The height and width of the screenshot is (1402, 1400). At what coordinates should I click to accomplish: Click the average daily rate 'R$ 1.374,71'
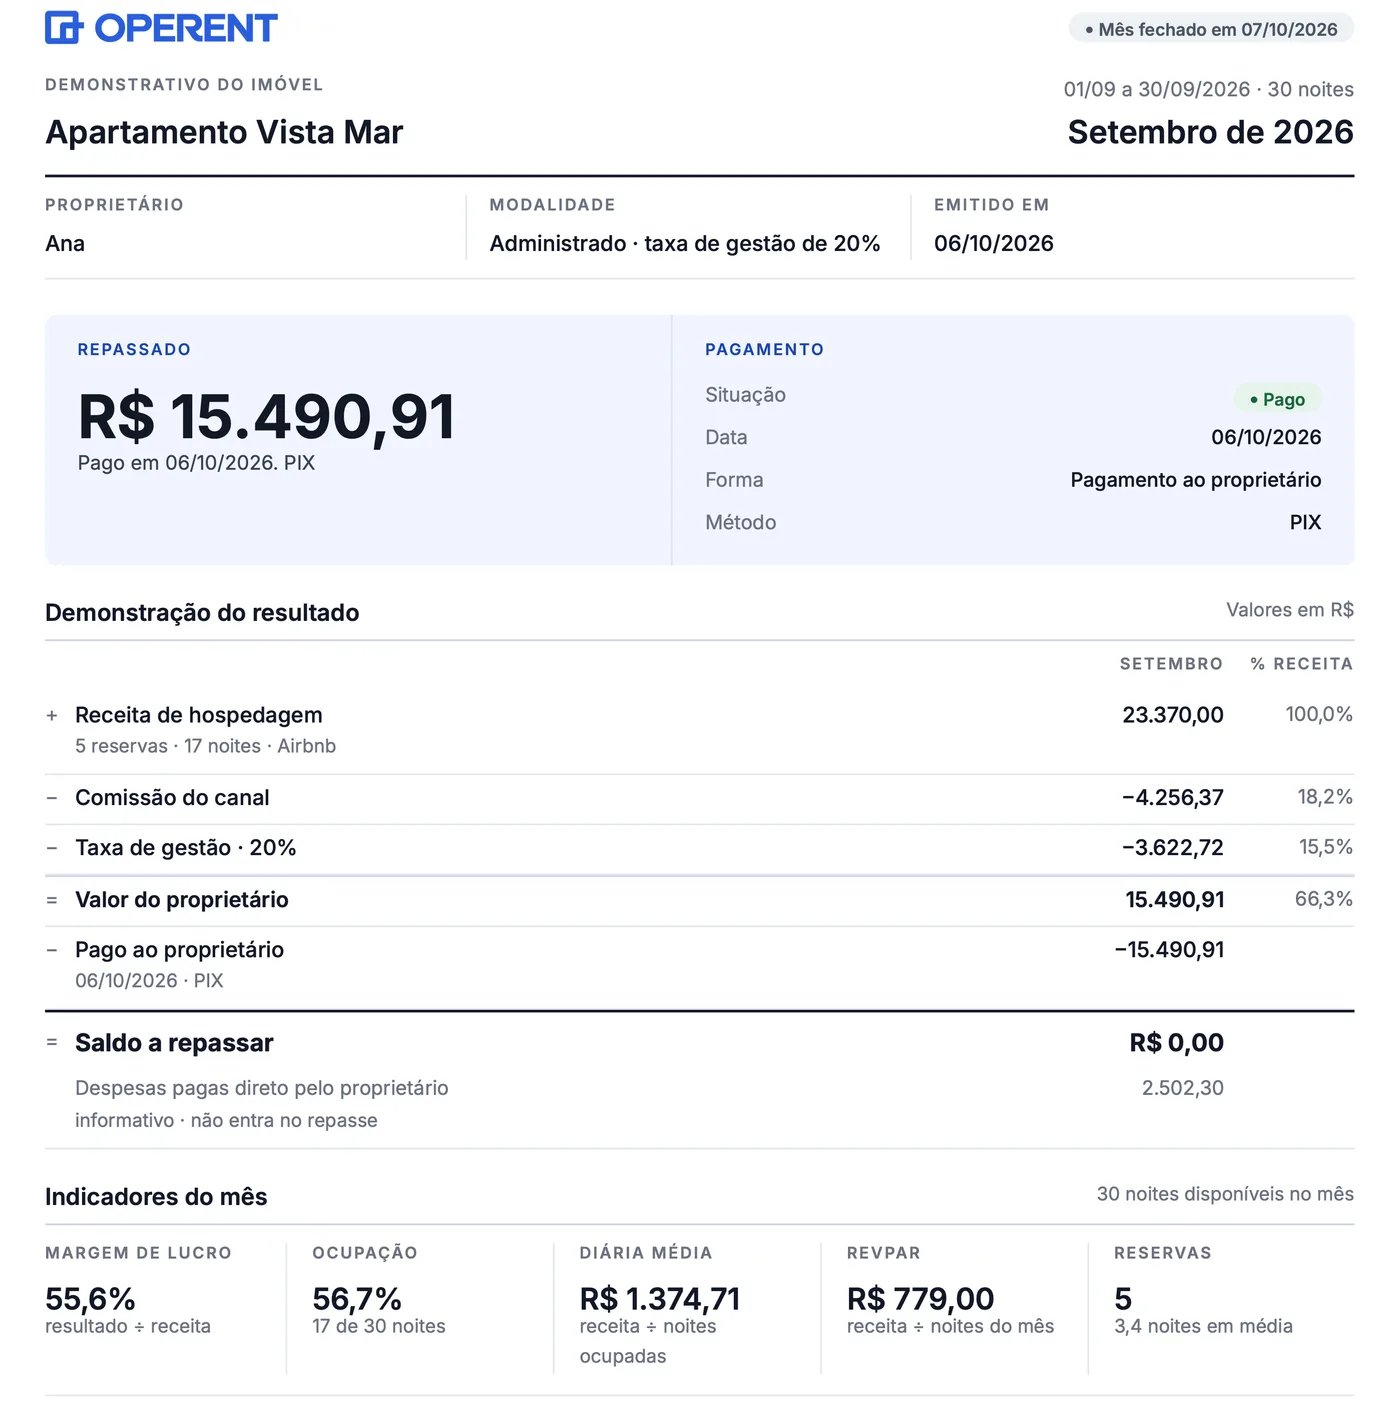pyautogui.click(x=660, y=1299)
